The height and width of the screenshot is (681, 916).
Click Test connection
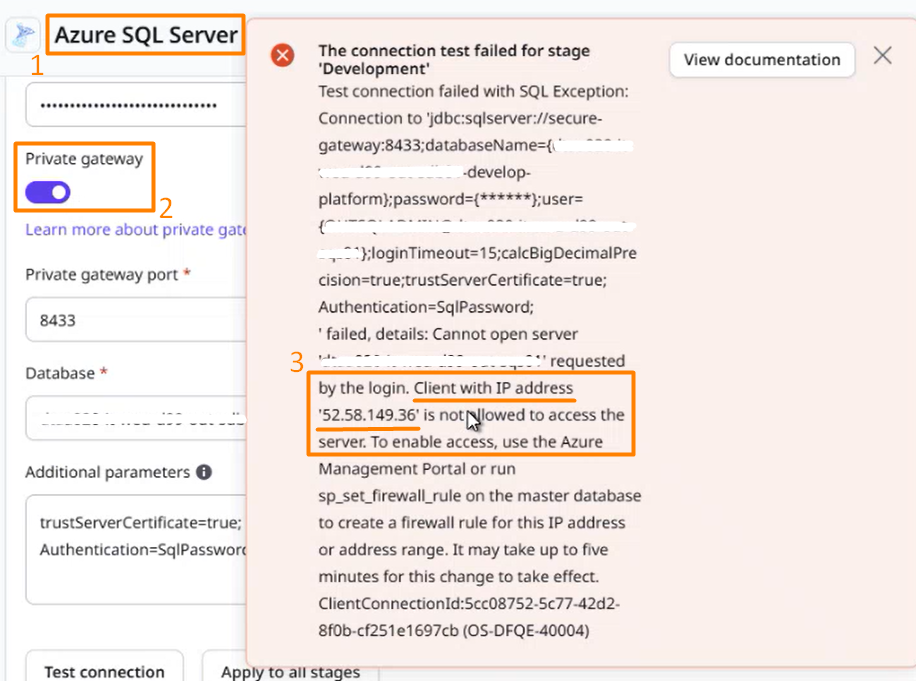(104, 671)
